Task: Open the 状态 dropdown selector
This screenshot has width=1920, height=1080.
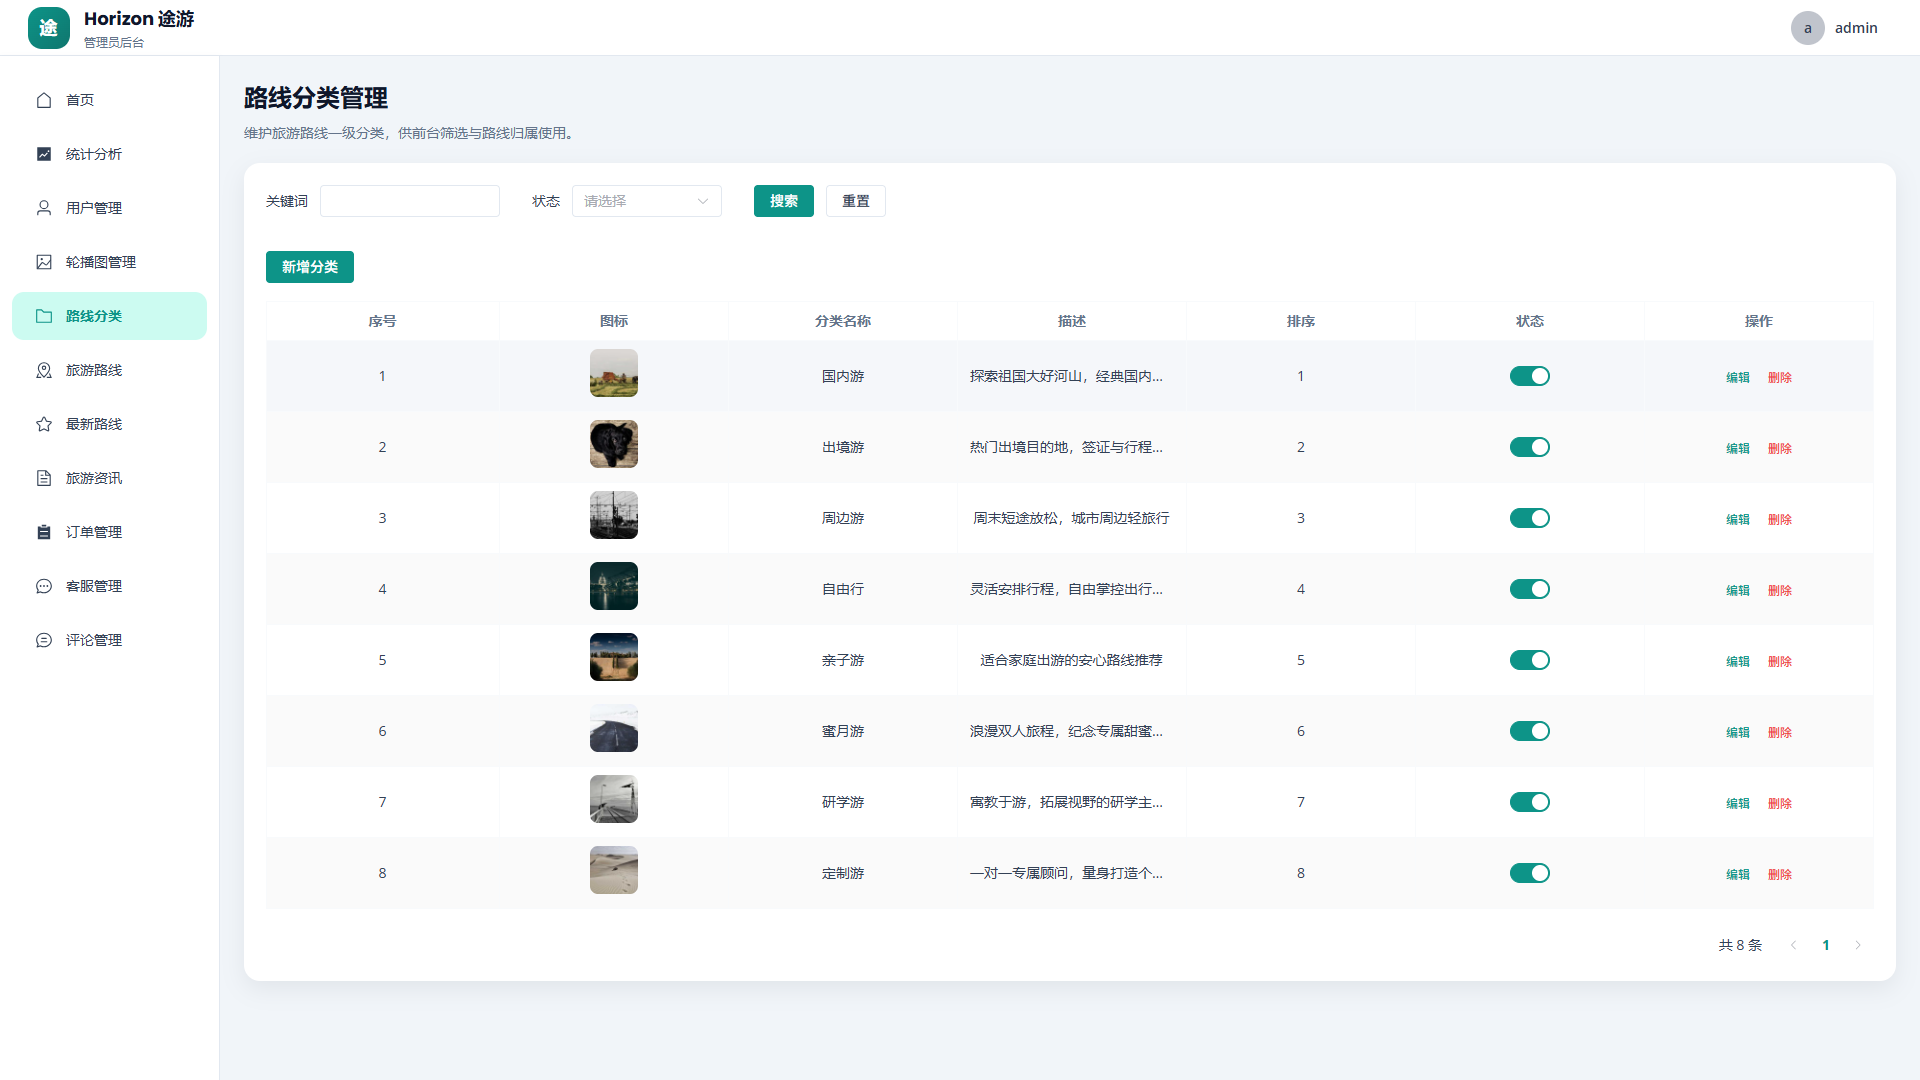Action: pyautogui.click(x=646, y=201)
